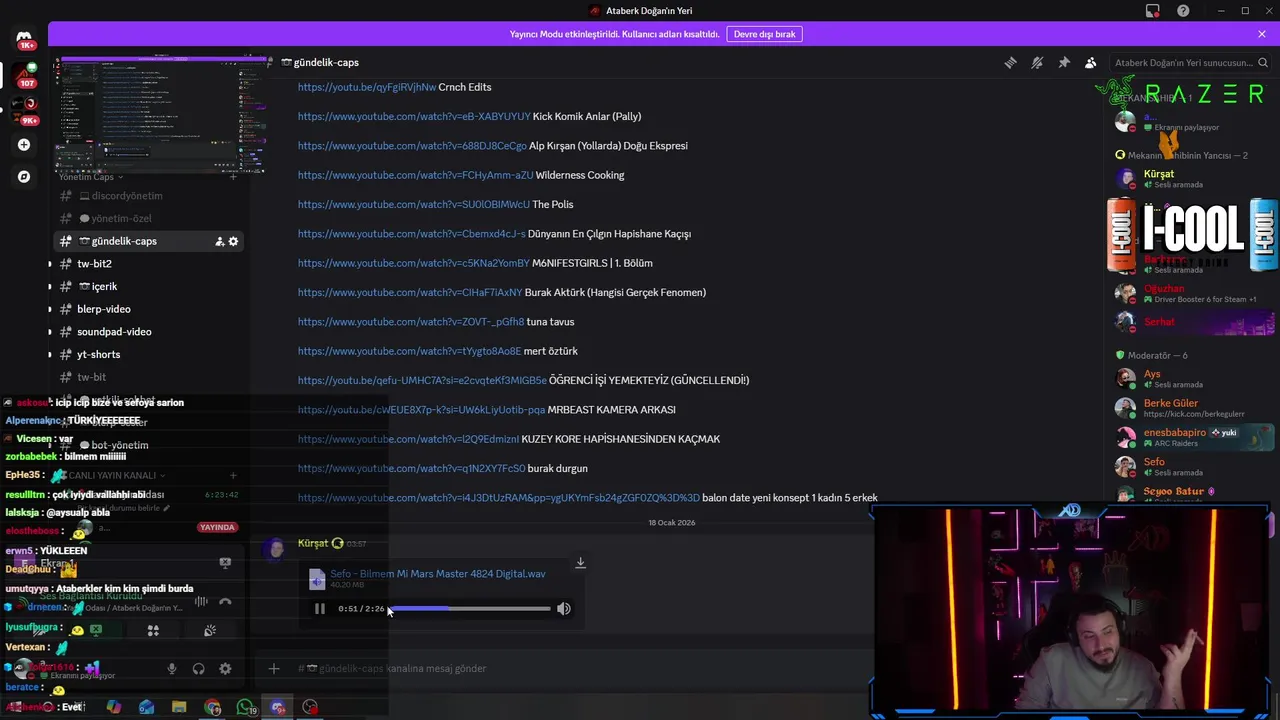Open Burak Aktürk video link
The width and height of the screenshot is (1280, 720).
coord(410,292)
